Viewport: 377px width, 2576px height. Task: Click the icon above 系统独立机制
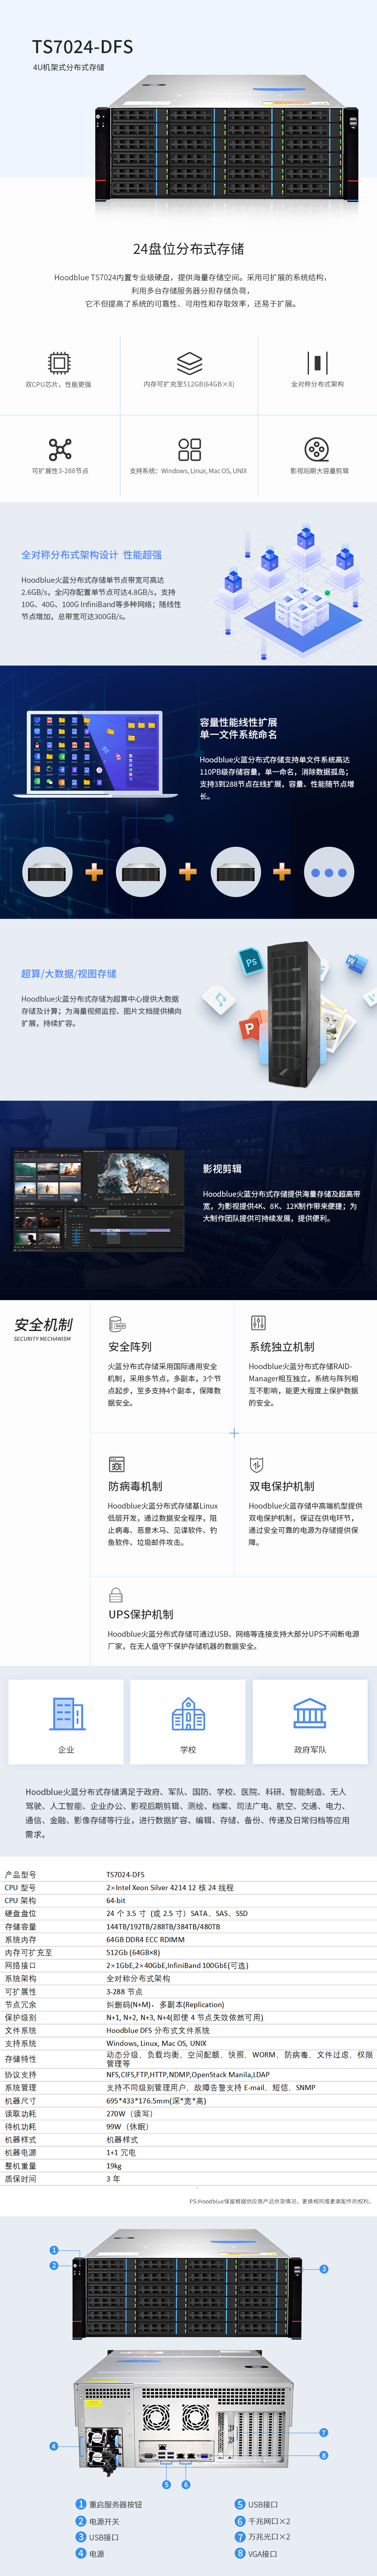pyautogui.click(x=258, y=1323)
